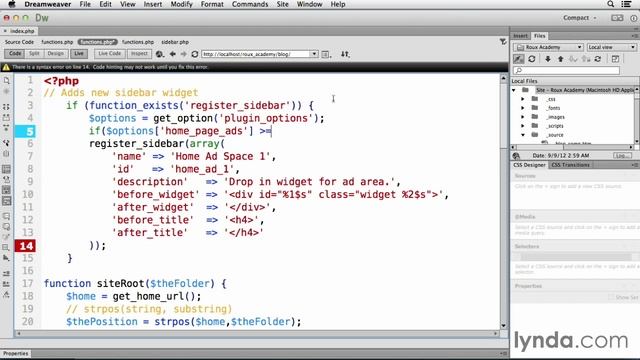Image resolution: width=640 pixels, height=360 pixels.
Task: Show Source Code related file
Action: [x=19, y=42]
